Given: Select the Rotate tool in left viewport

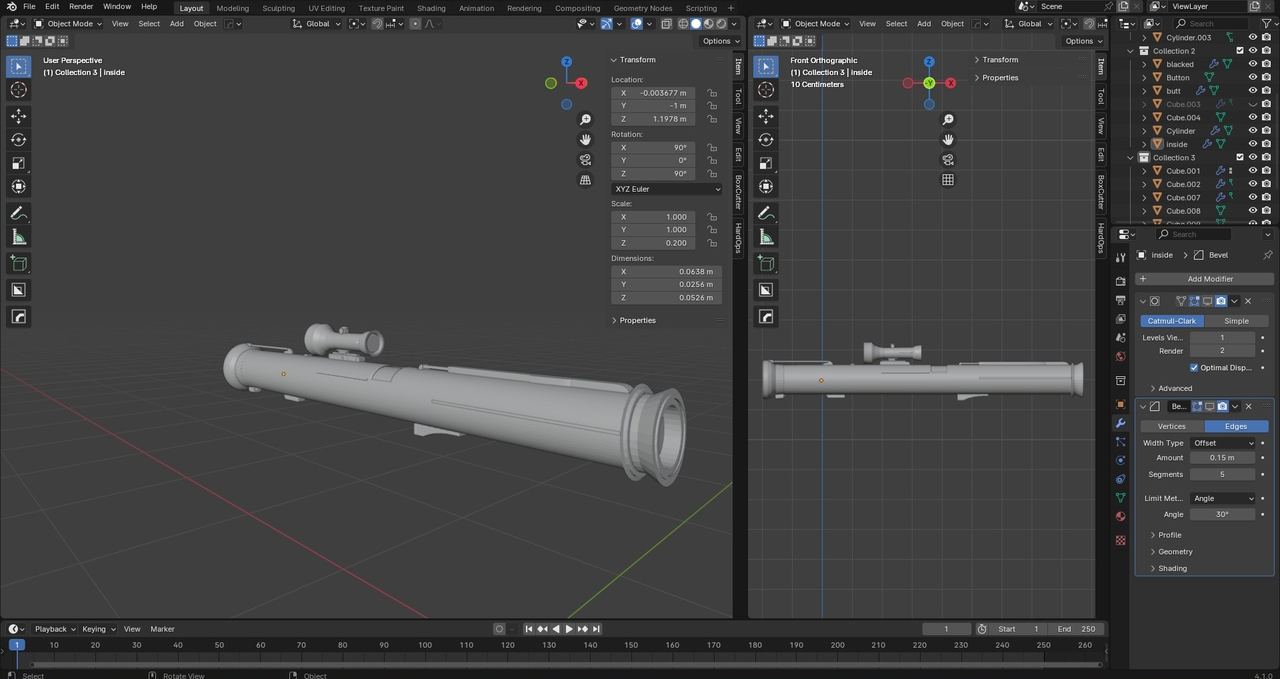Looking at the screenshot, I should (x=18, y=140).
